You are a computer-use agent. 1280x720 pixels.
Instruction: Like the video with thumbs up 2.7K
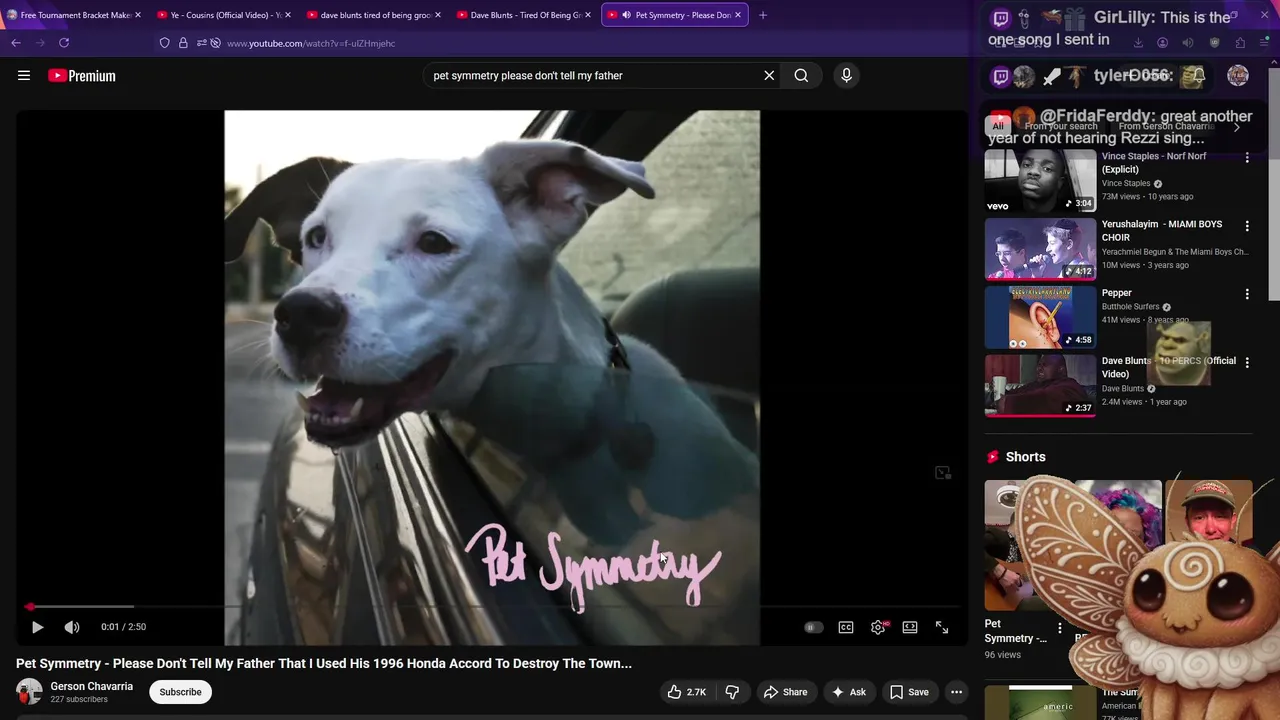687,692
